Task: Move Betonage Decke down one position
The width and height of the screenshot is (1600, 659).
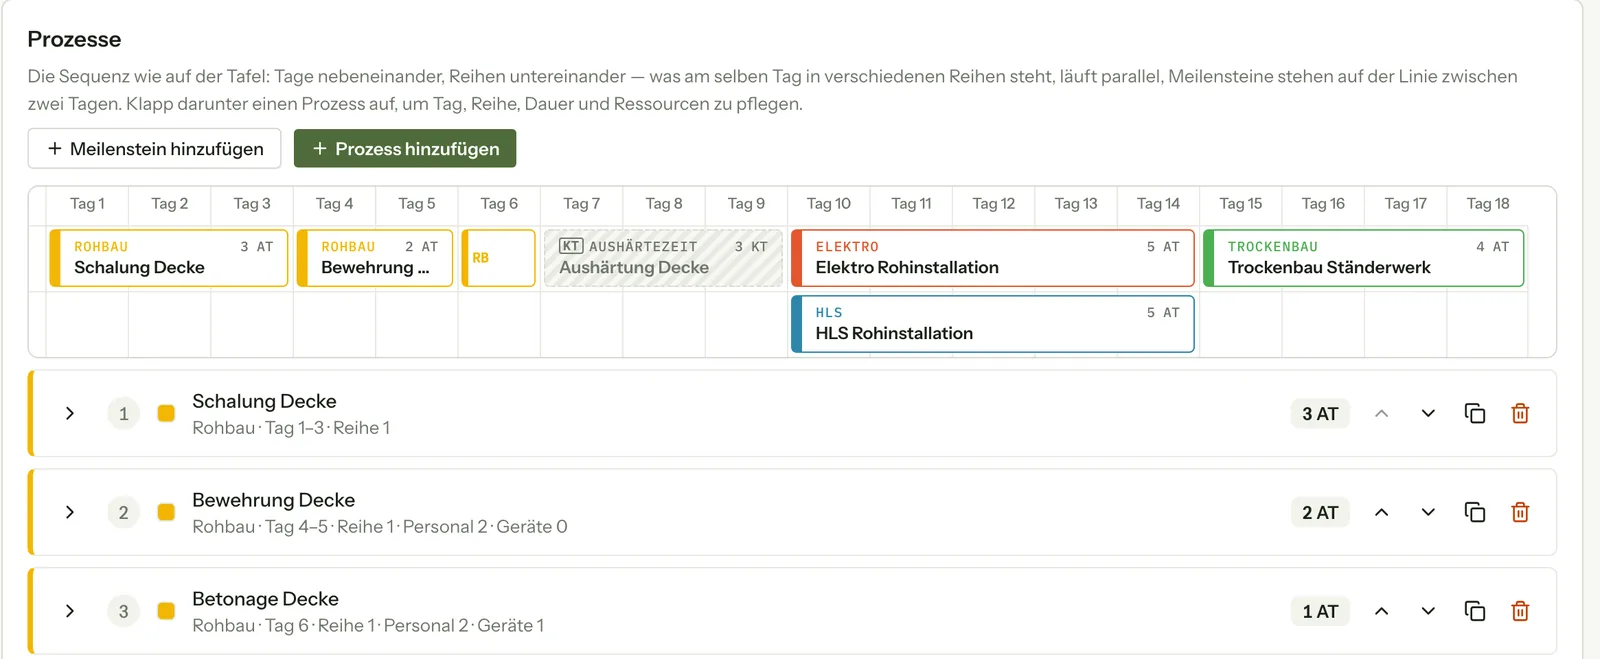Action: click(x=1428, y=611)
